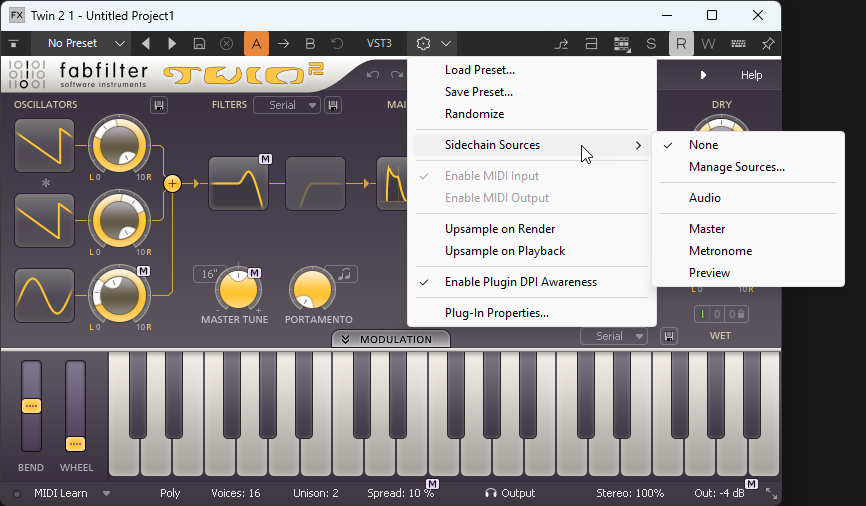
Task: Toggle the W automation write button
Action: click(x=708, y=44)
